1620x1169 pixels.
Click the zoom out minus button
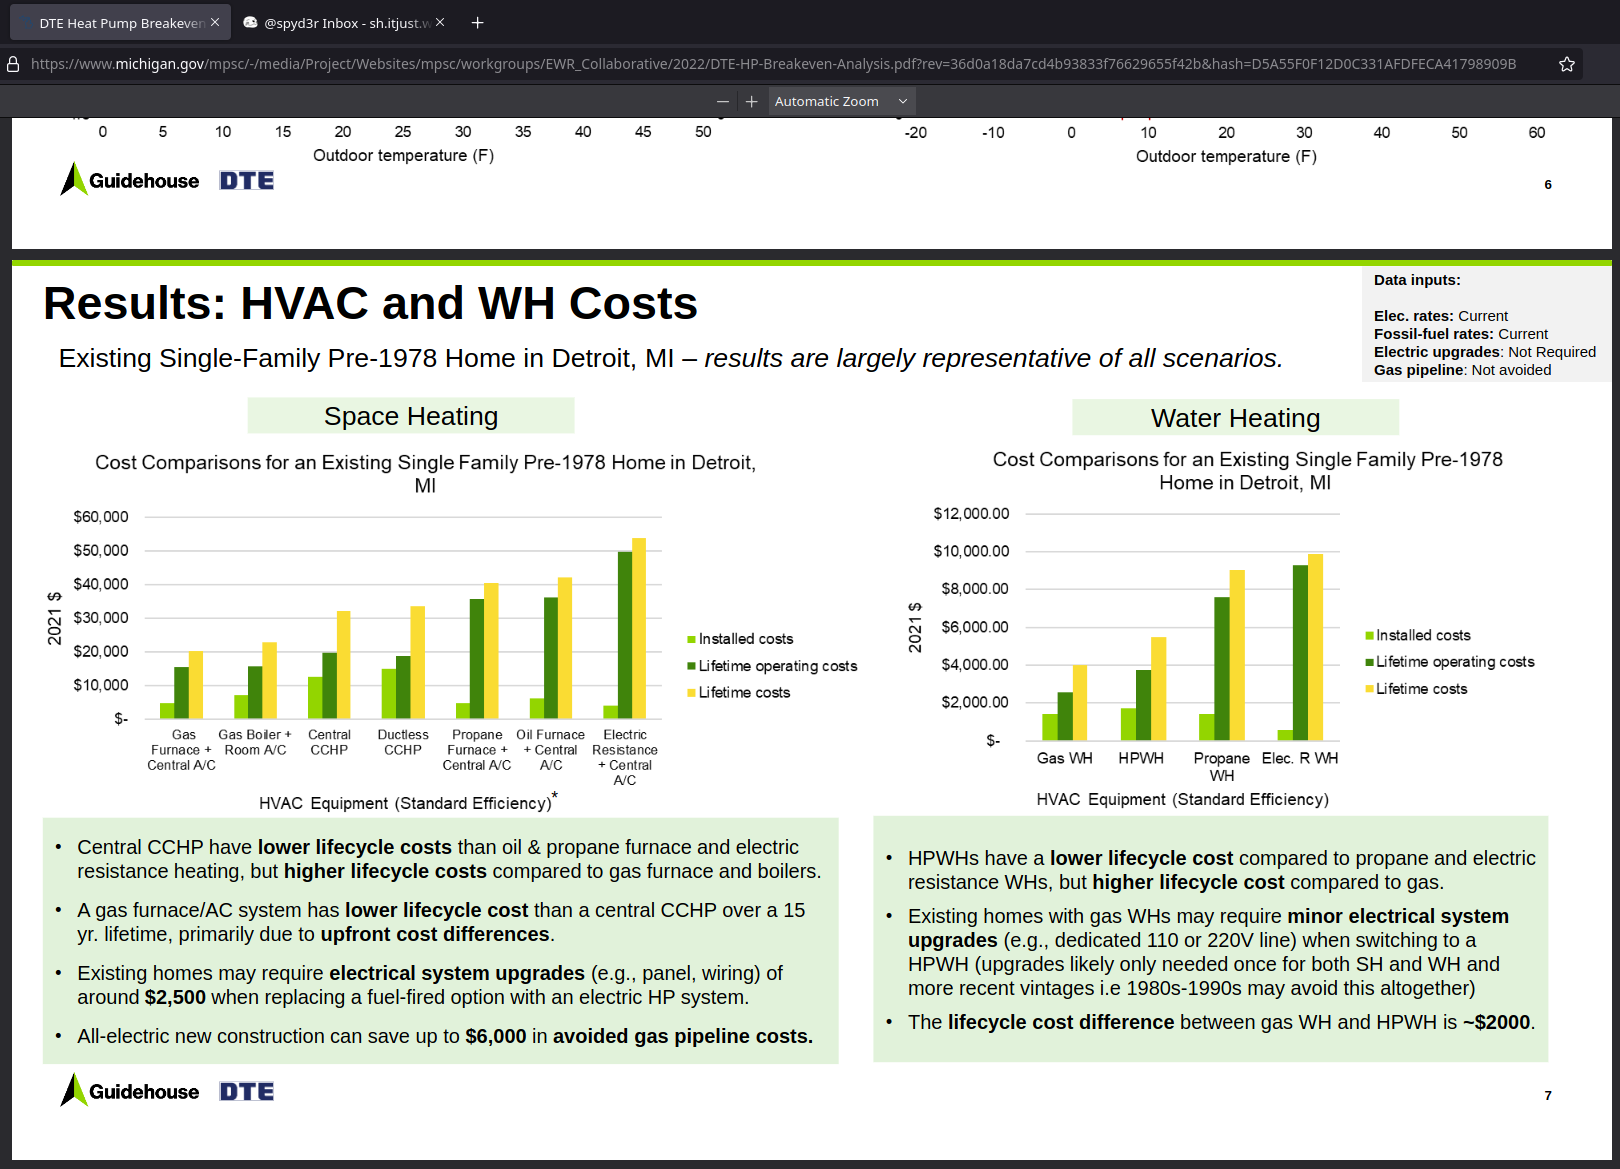click(722, 101)
